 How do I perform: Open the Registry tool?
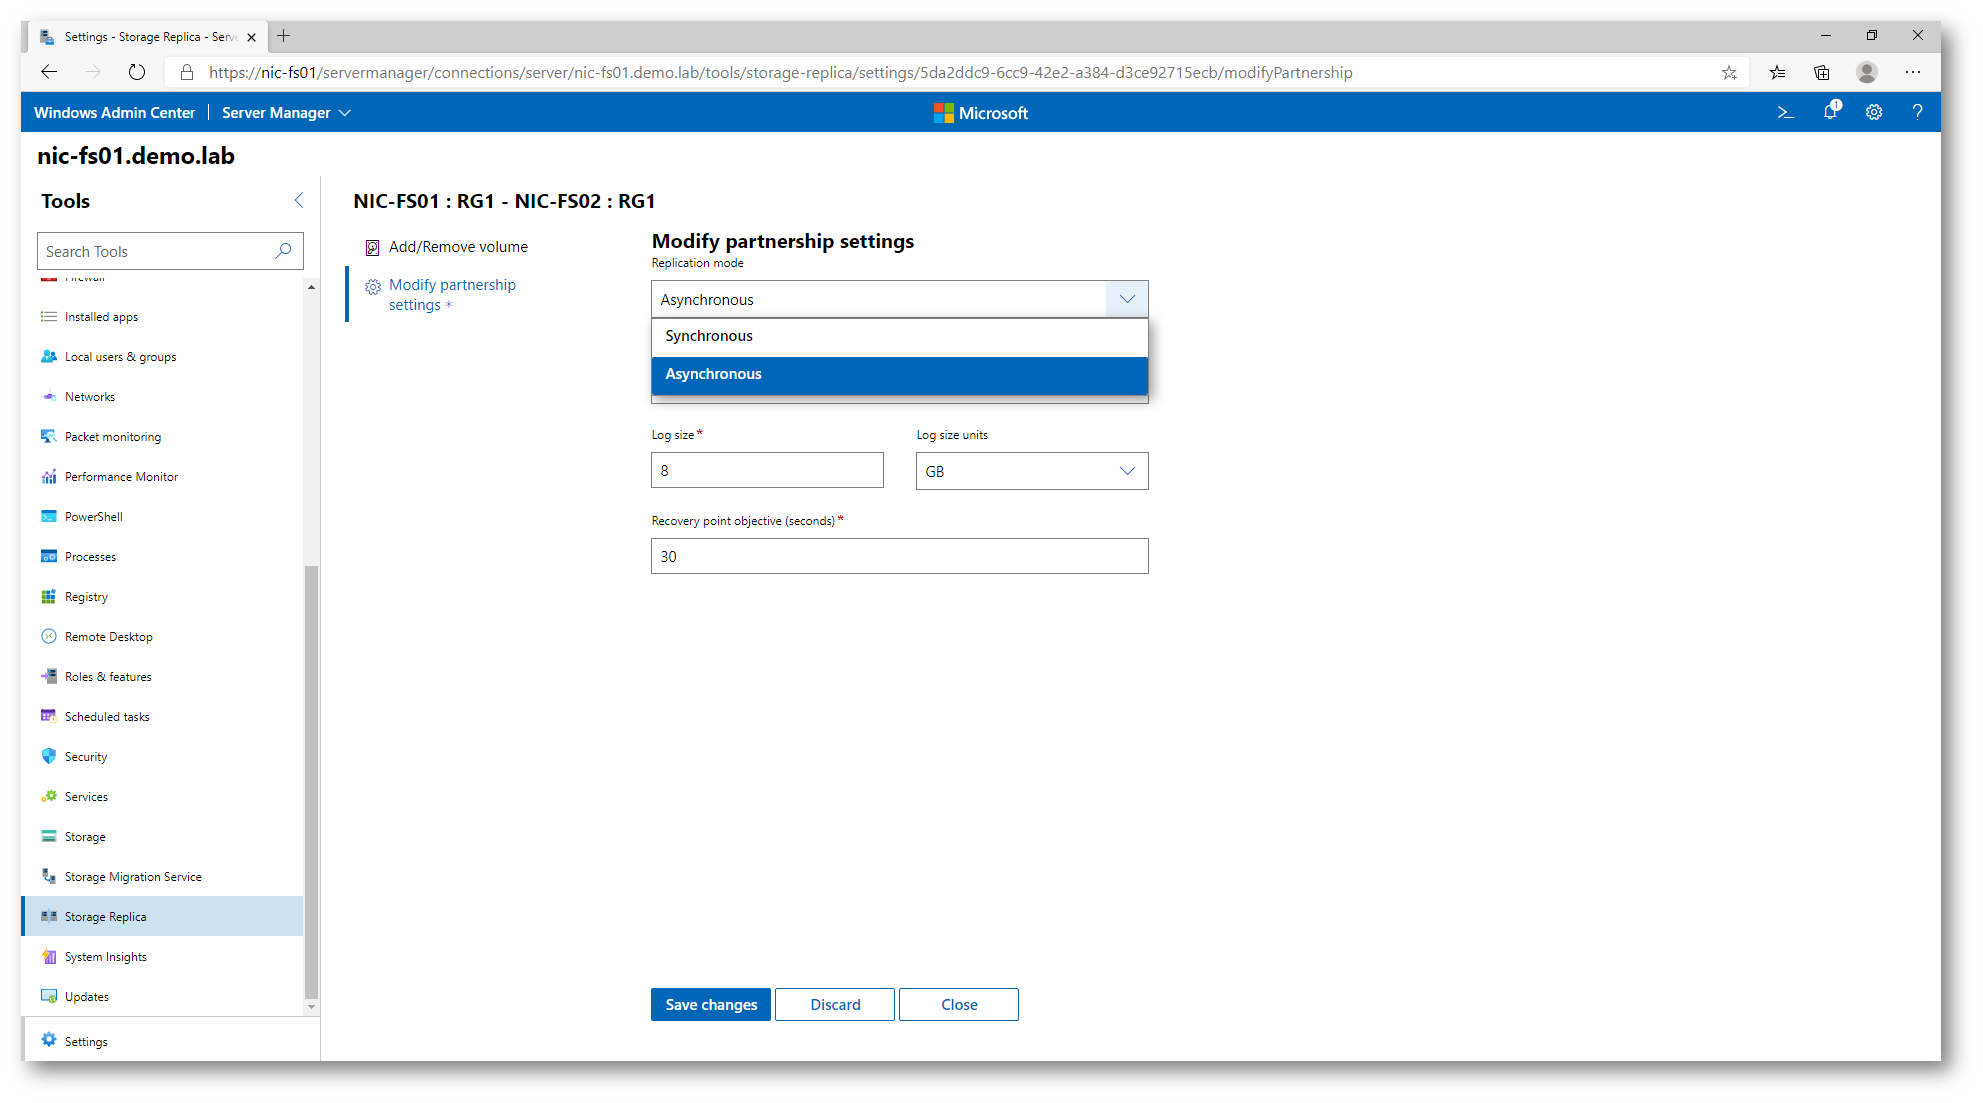86,597
